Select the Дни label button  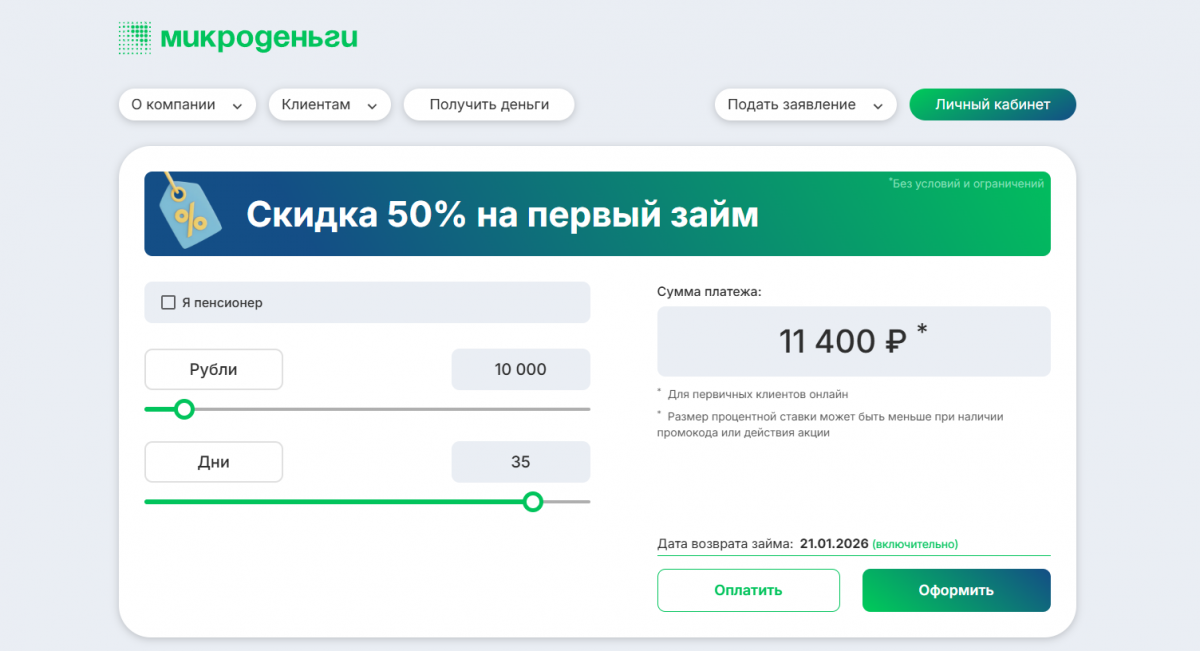213,462
